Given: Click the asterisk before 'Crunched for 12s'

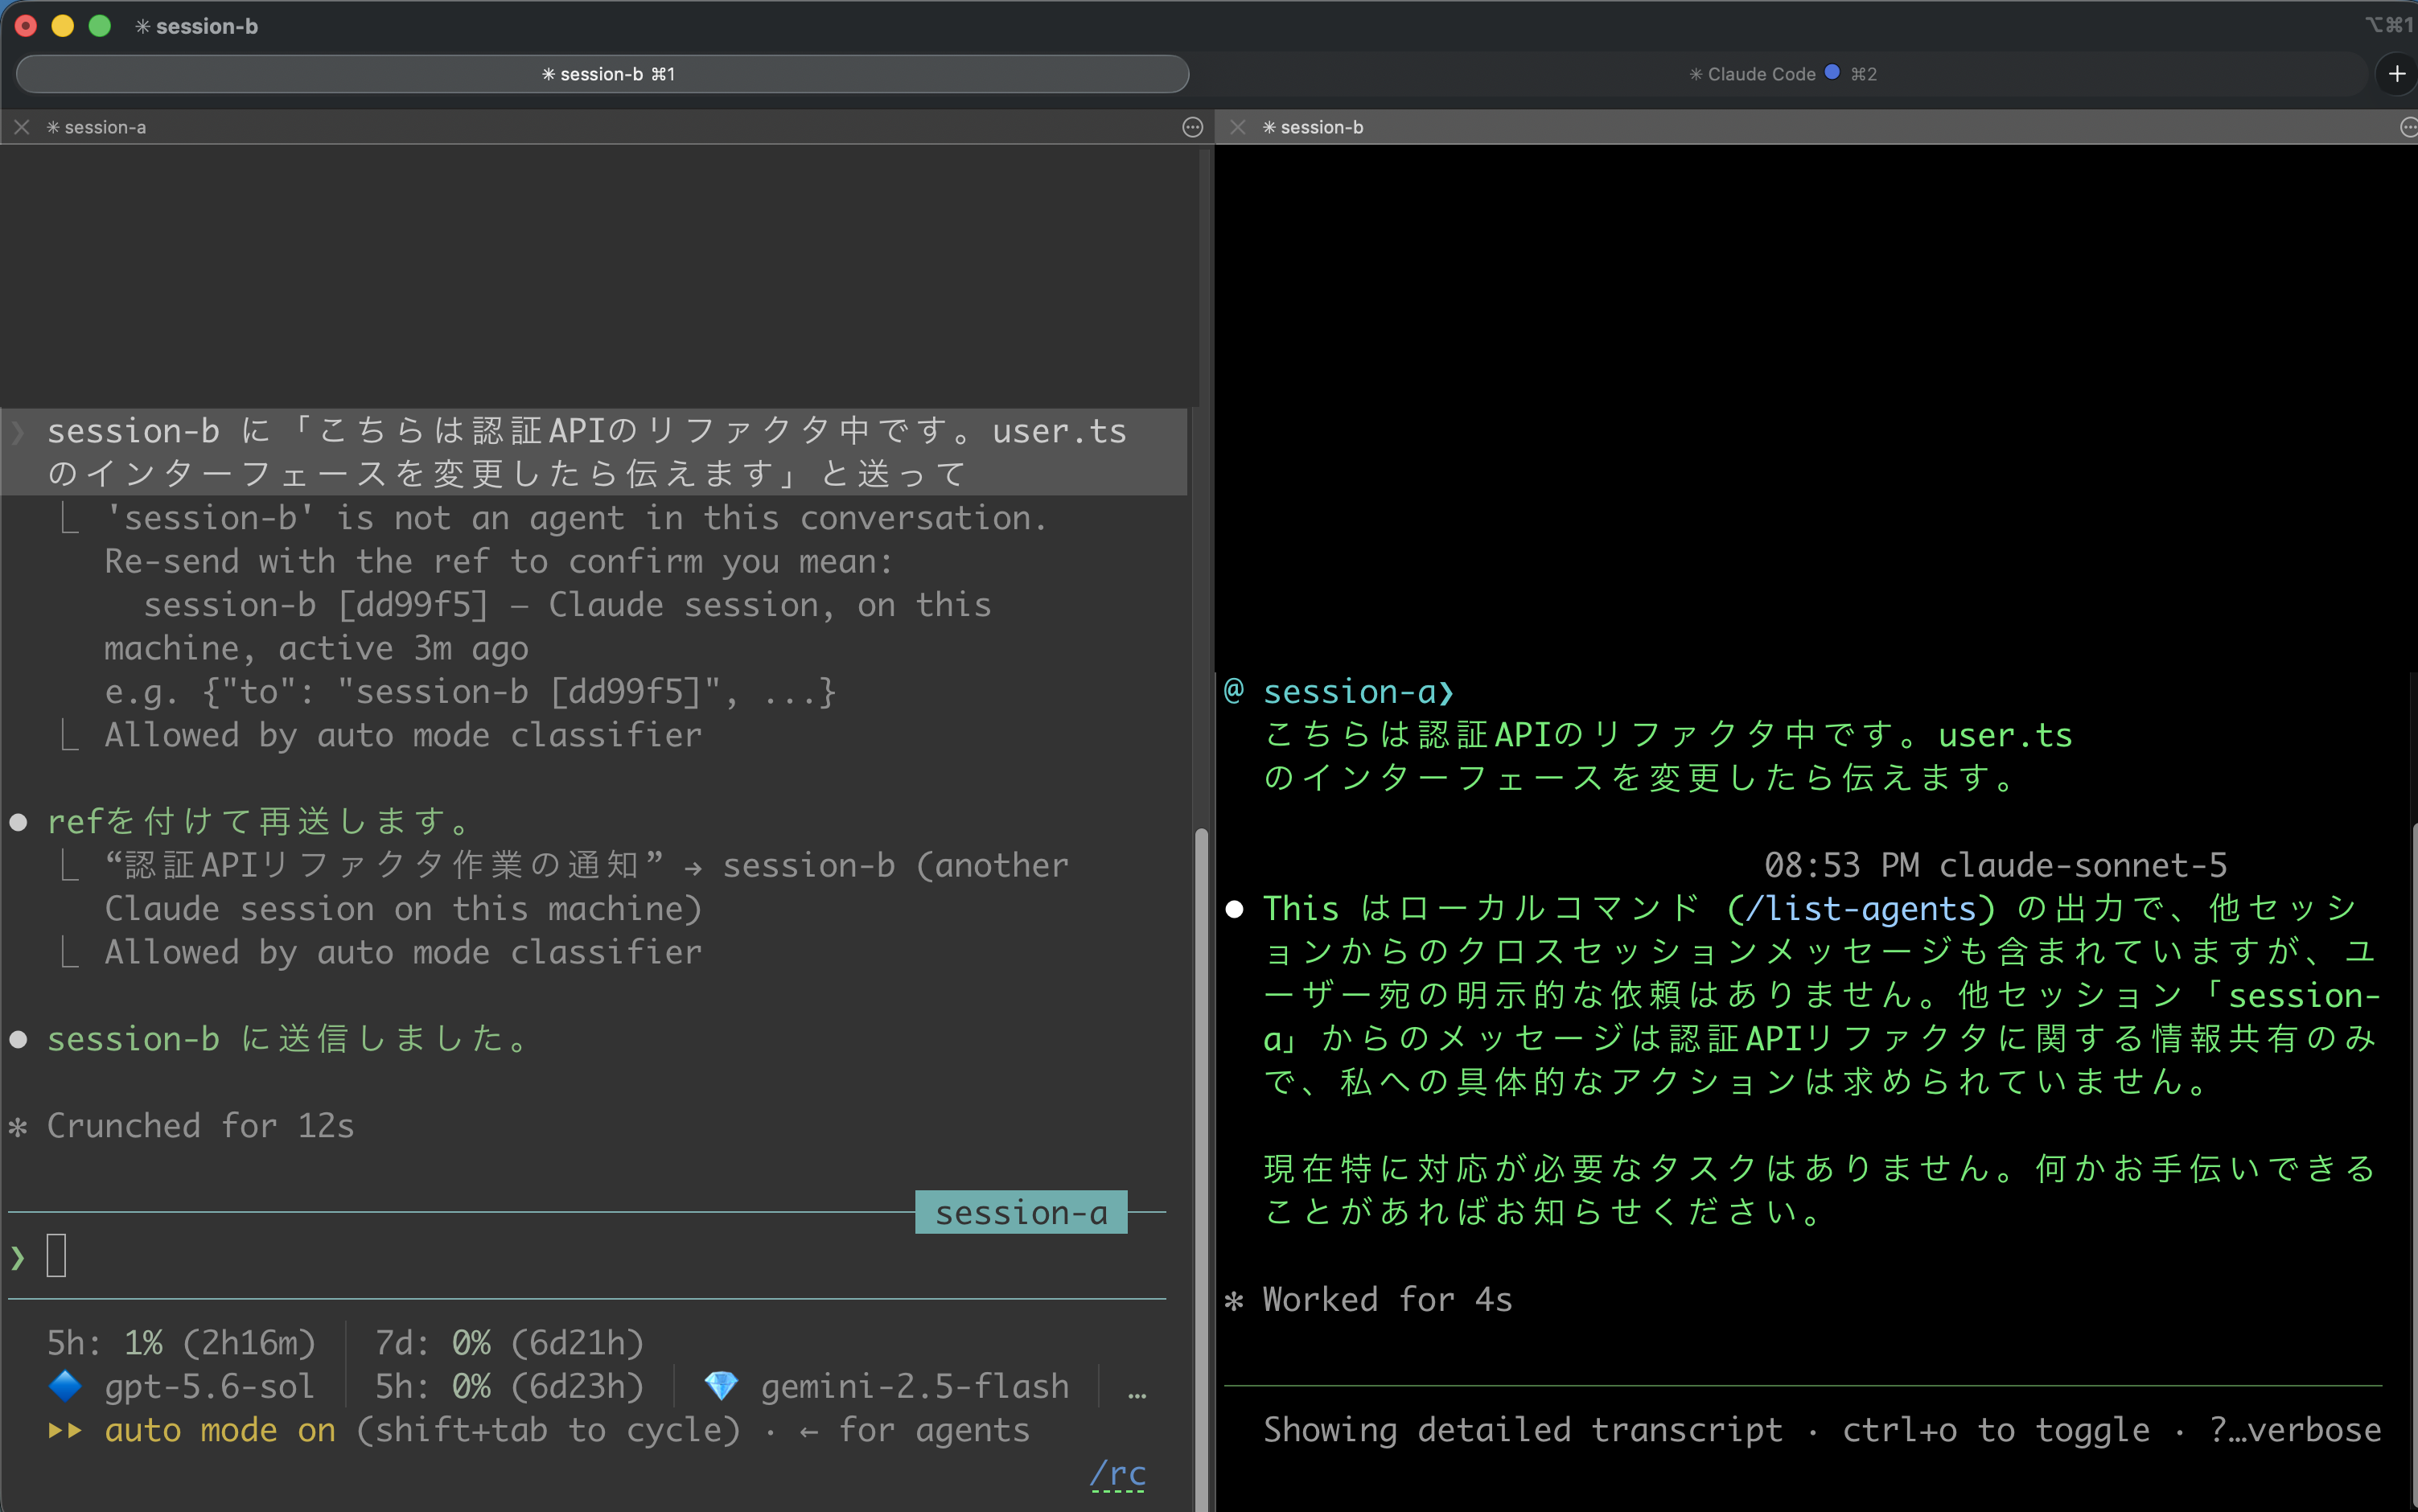Looking at the screenshot, I should pyautogui.click(x=18, y=1127).
